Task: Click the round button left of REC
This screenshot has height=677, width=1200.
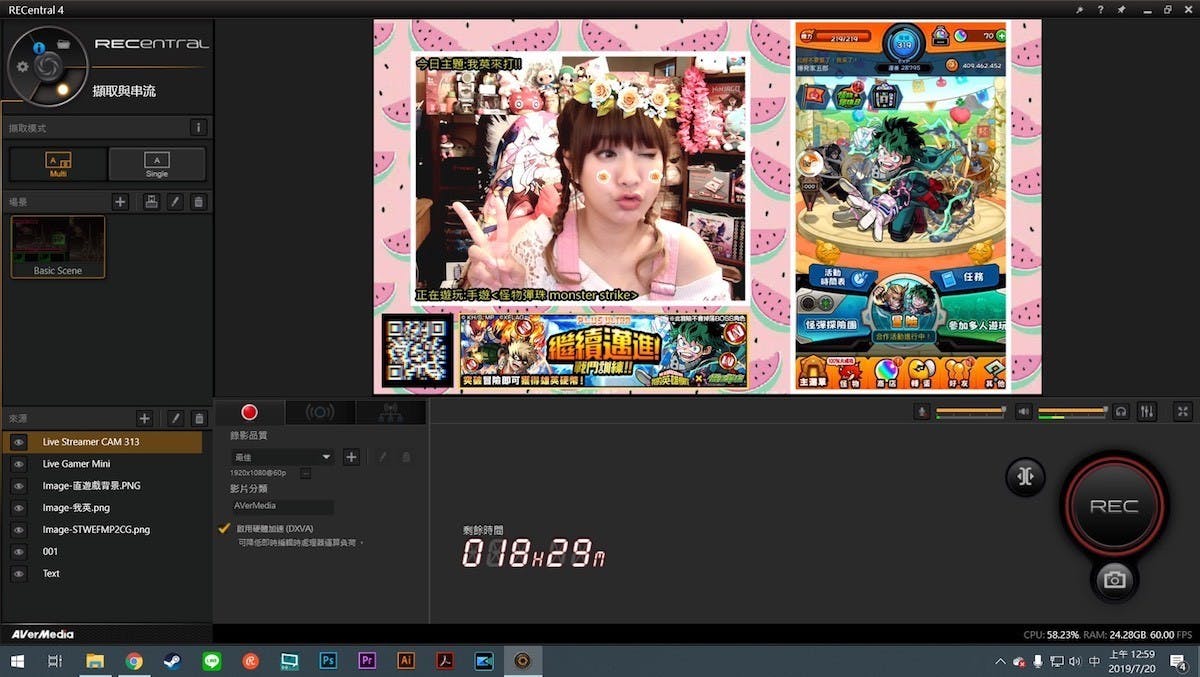Action: click(1025, 477)
